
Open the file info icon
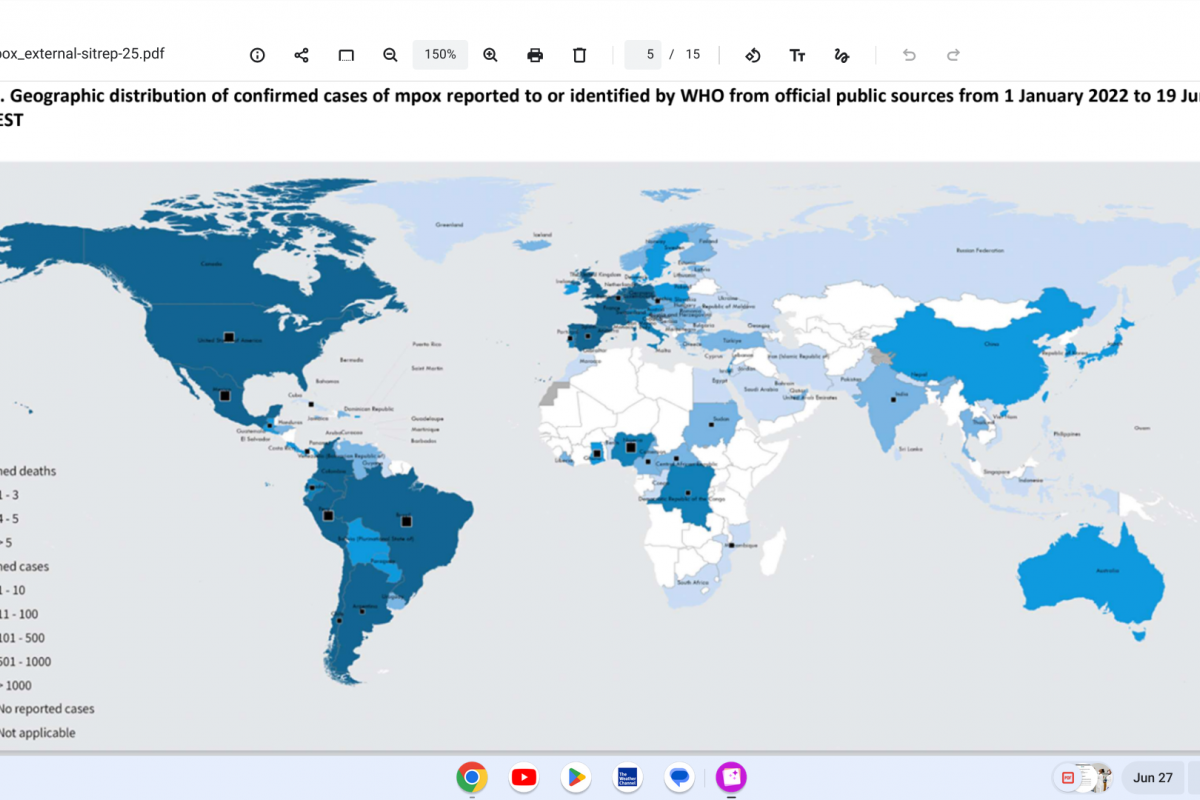(257, 55)
